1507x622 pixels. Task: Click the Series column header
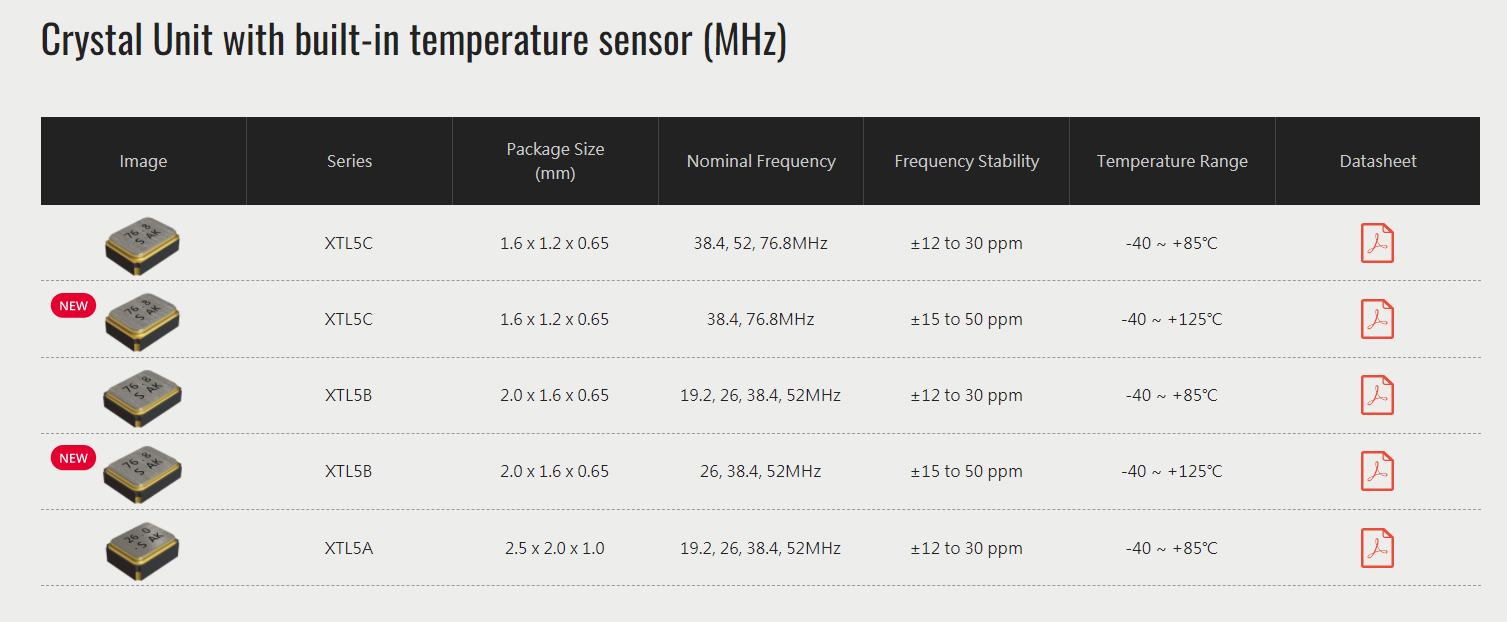349,161
